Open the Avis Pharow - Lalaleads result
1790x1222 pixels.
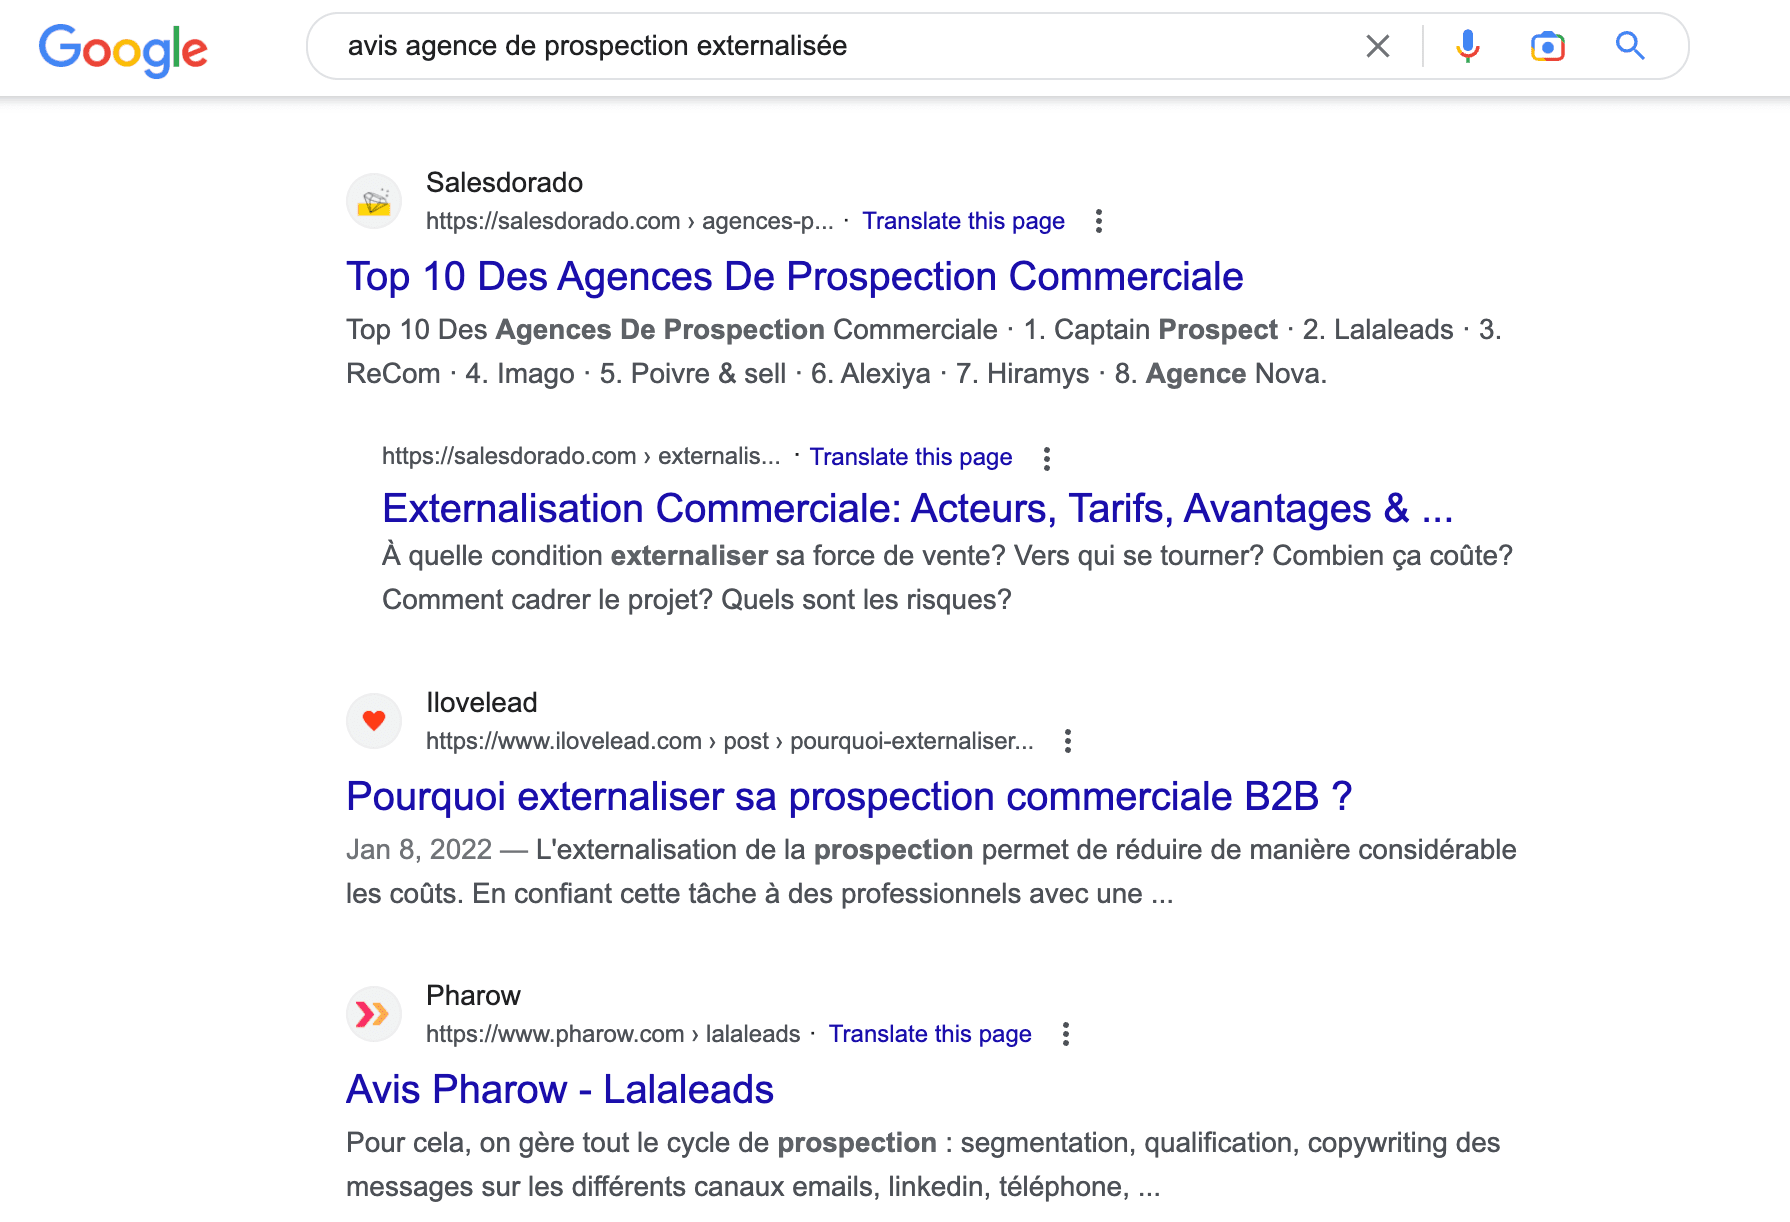tap(559, 1090)
